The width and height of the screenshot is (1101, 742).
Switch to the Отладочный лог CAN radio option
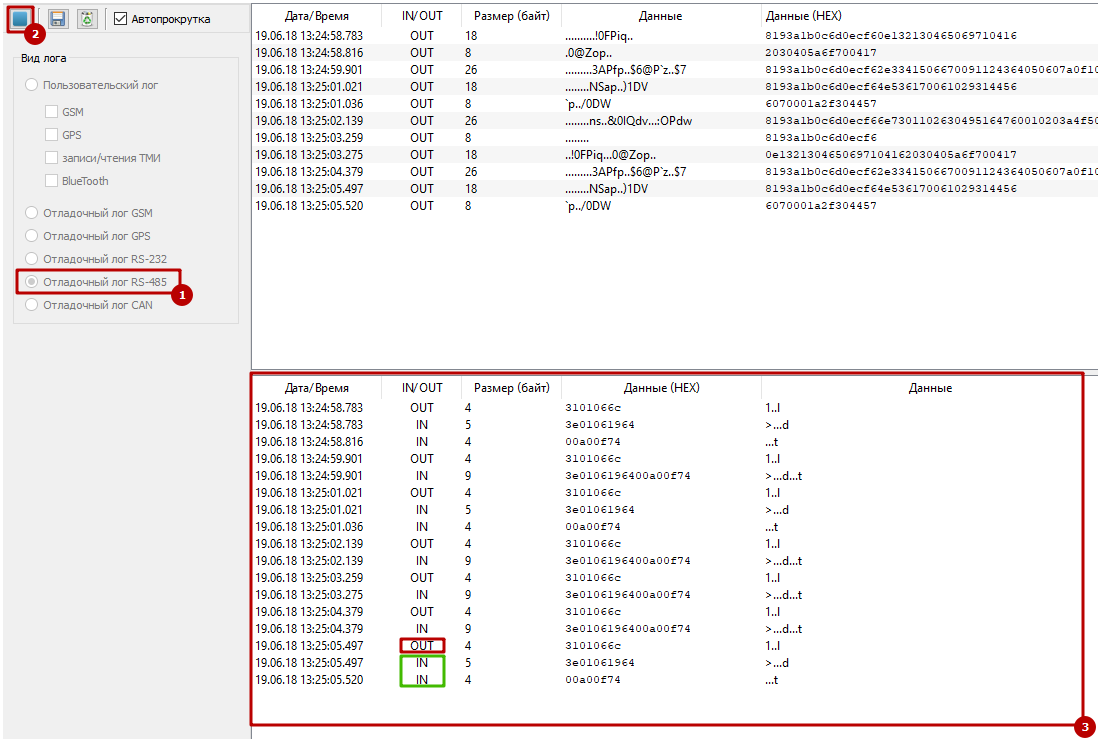(32, 305)
